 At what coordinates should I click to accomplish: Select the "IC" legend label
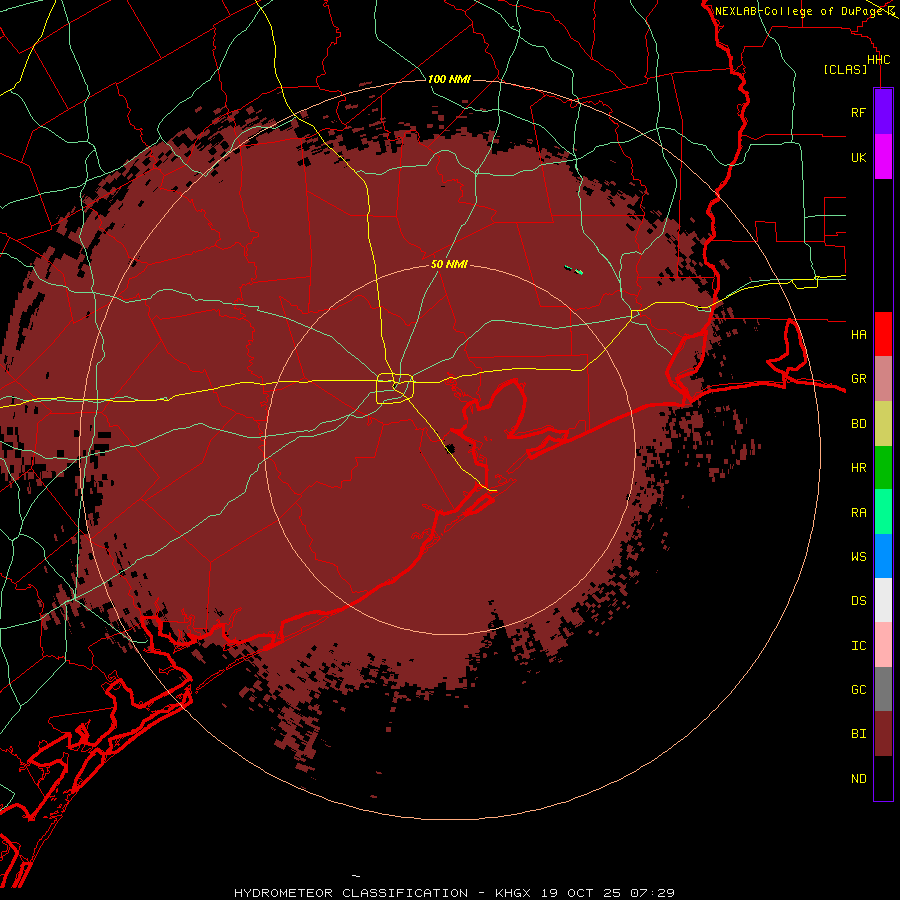[x=858, y=646]
